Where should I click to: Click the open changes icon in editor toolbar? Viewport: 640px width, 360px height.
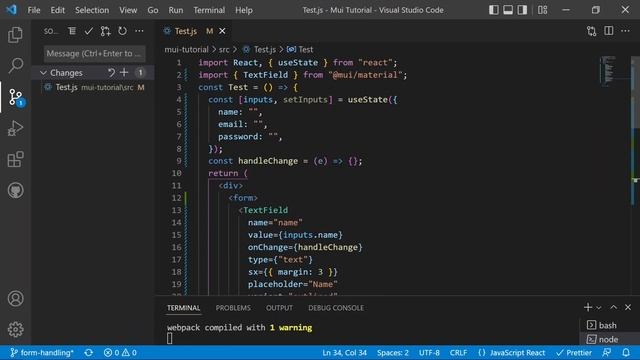(591, 31)
